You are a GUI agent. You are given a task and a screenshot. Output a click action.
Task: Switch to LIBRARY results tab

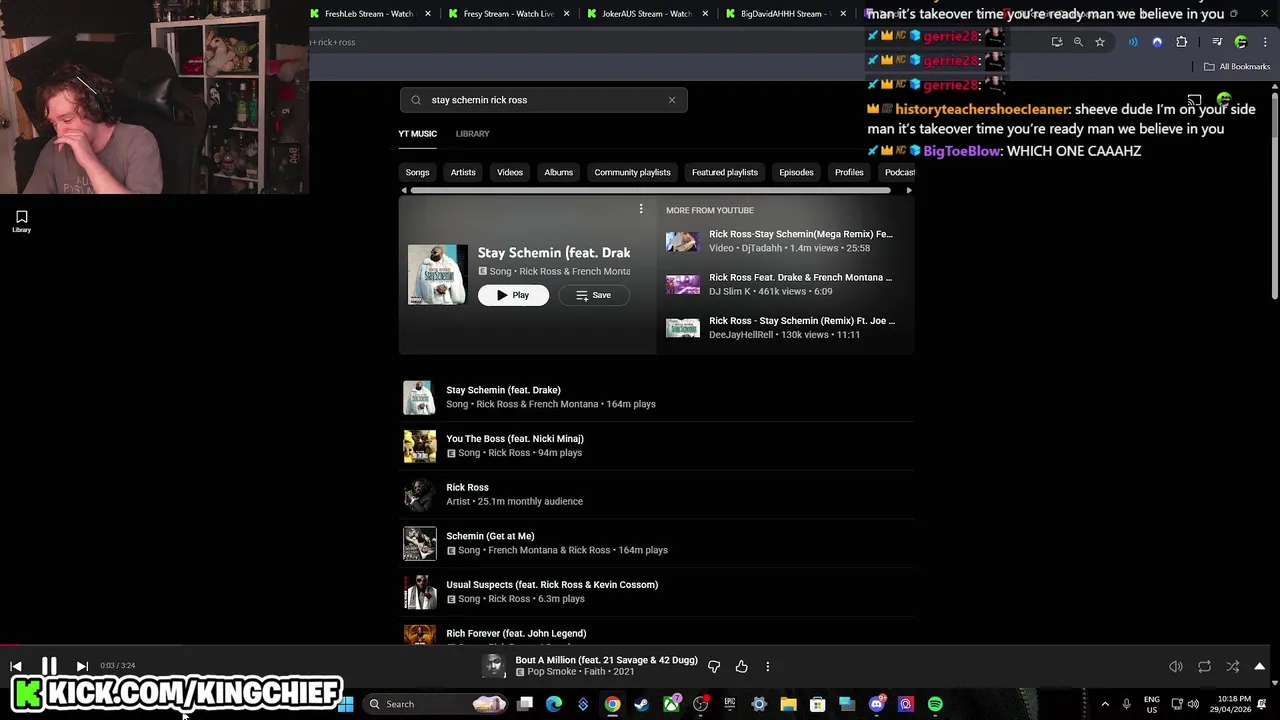click(472, 133)
